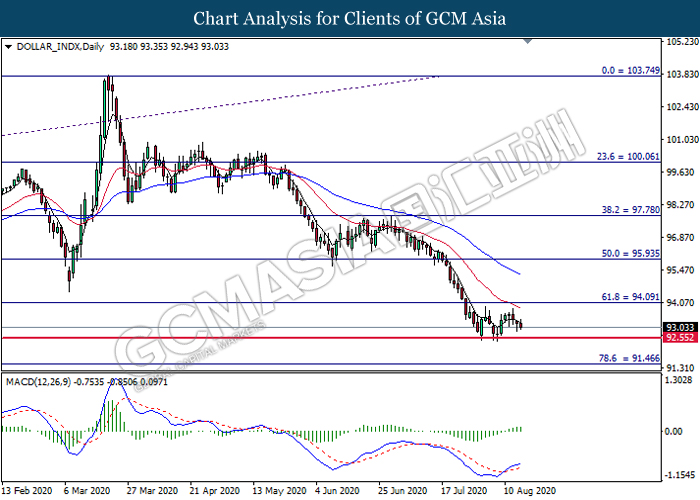This screenshot has height=500, width=700.
Task: Click the red support level tag 92.552
Action: (x=680, y=338)
